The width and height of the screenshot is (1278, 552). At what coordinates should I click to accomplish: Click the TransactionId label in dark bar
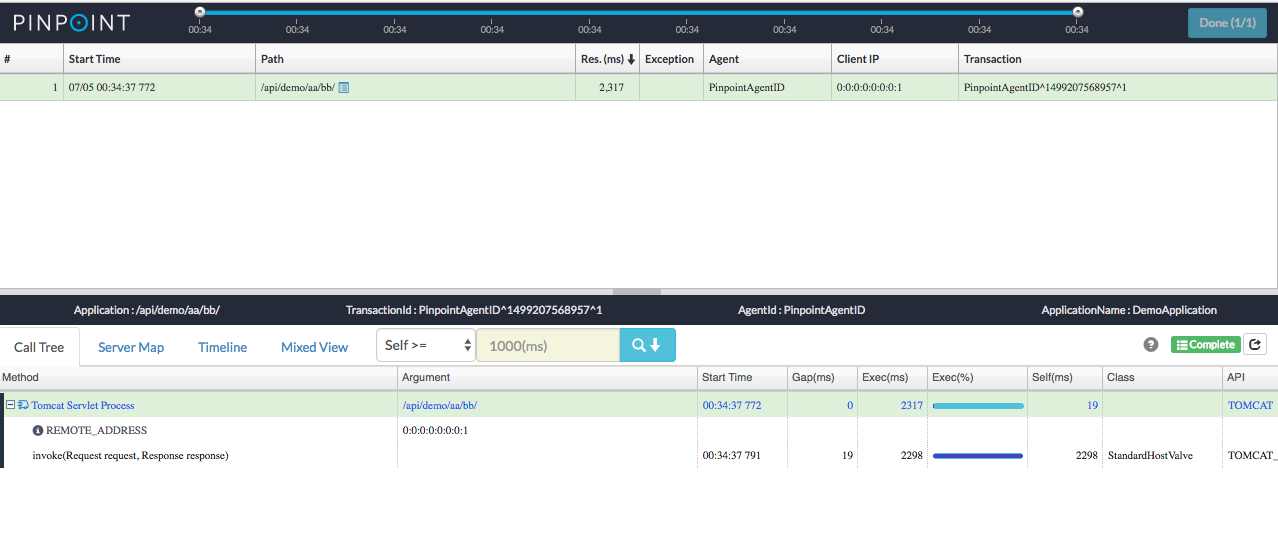click(474, 310)
